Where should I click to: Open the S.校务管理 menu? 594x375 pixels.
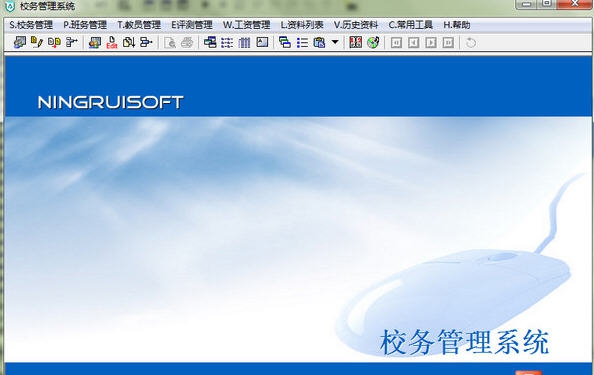click(x=31, y=25)
